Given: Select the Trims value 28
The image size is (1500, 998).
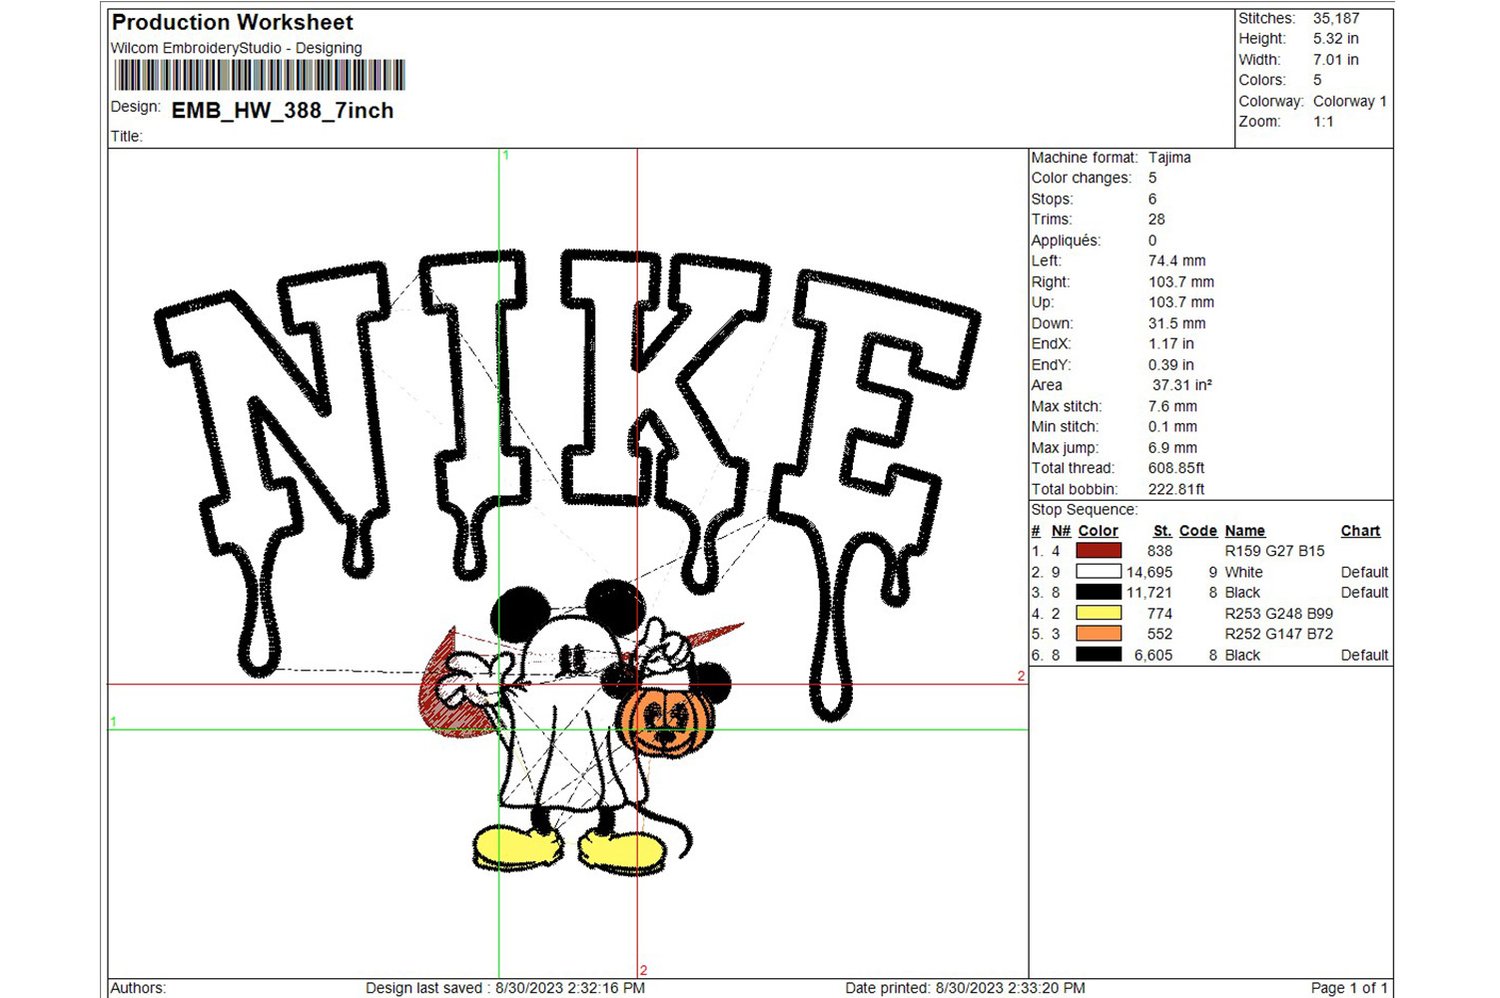Looking at the screenshot, I should pos(1156,219).
